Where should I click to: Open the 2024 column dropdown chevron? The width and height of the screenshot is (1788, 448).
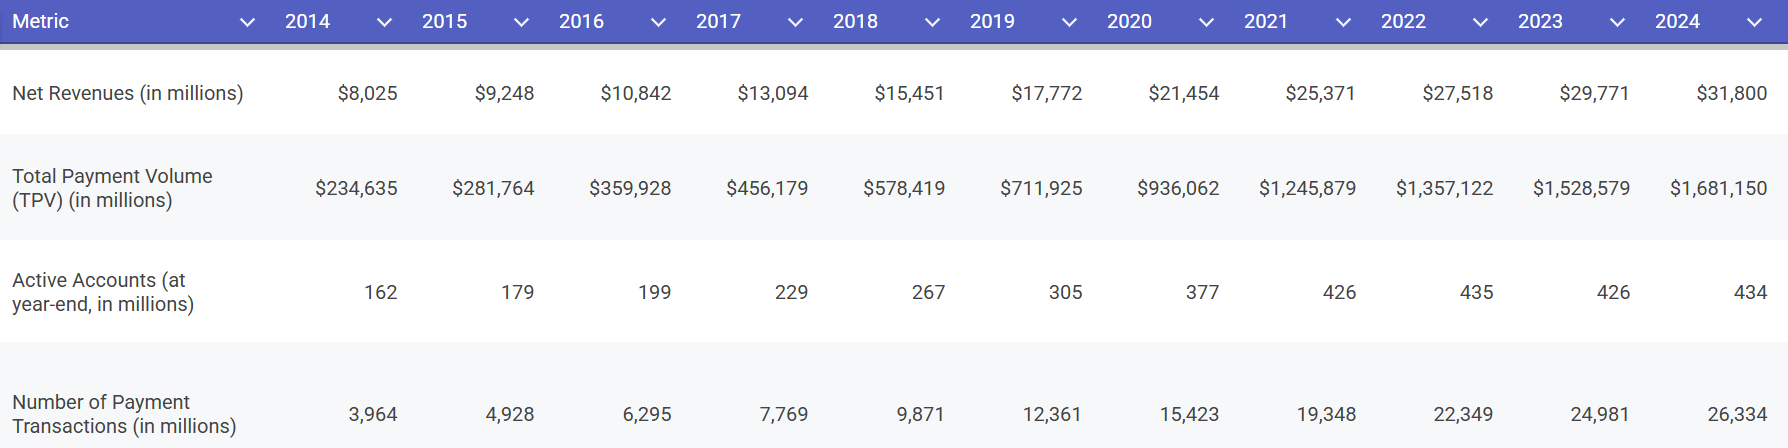tap(1754, 22)
